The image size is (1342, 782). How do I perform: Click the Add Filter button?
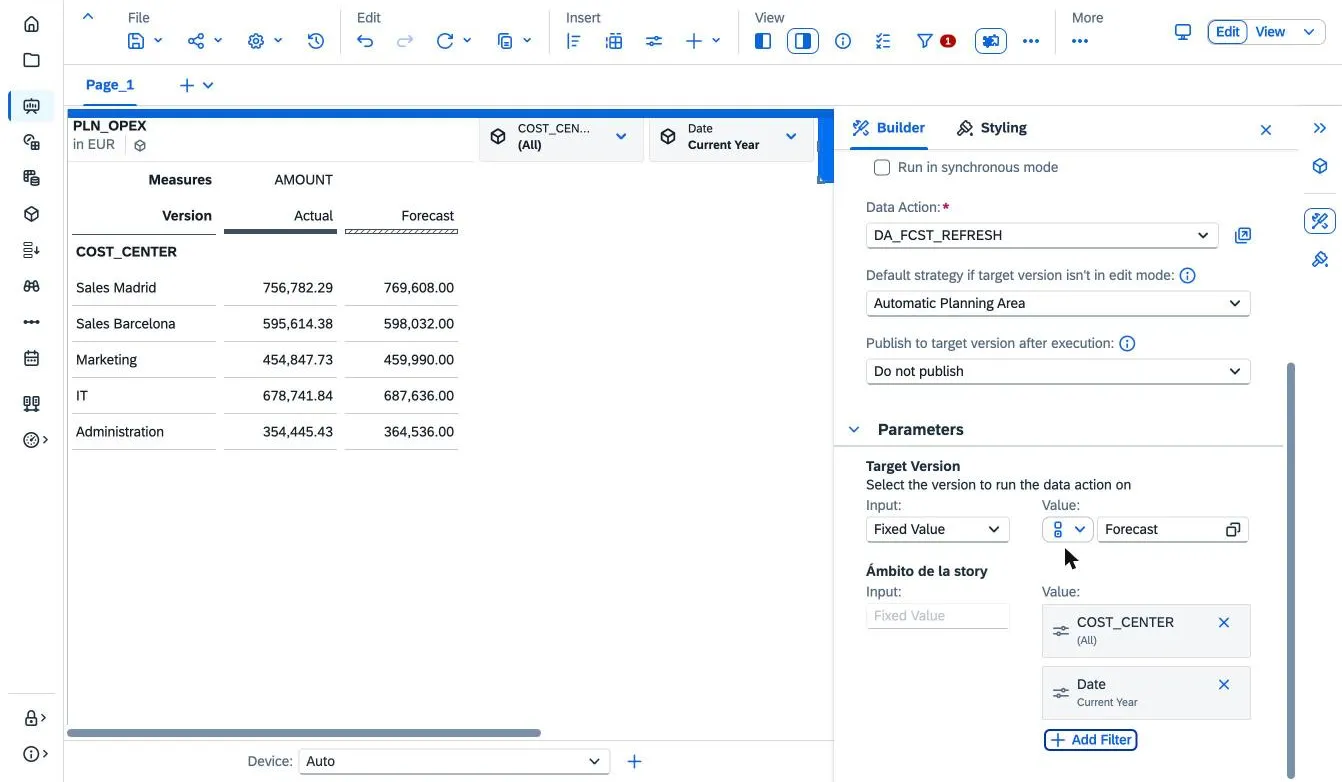1091,740
